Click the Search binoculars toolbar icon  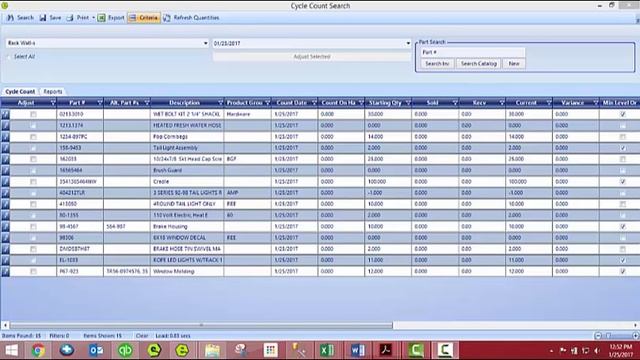(x=10, y=18)
